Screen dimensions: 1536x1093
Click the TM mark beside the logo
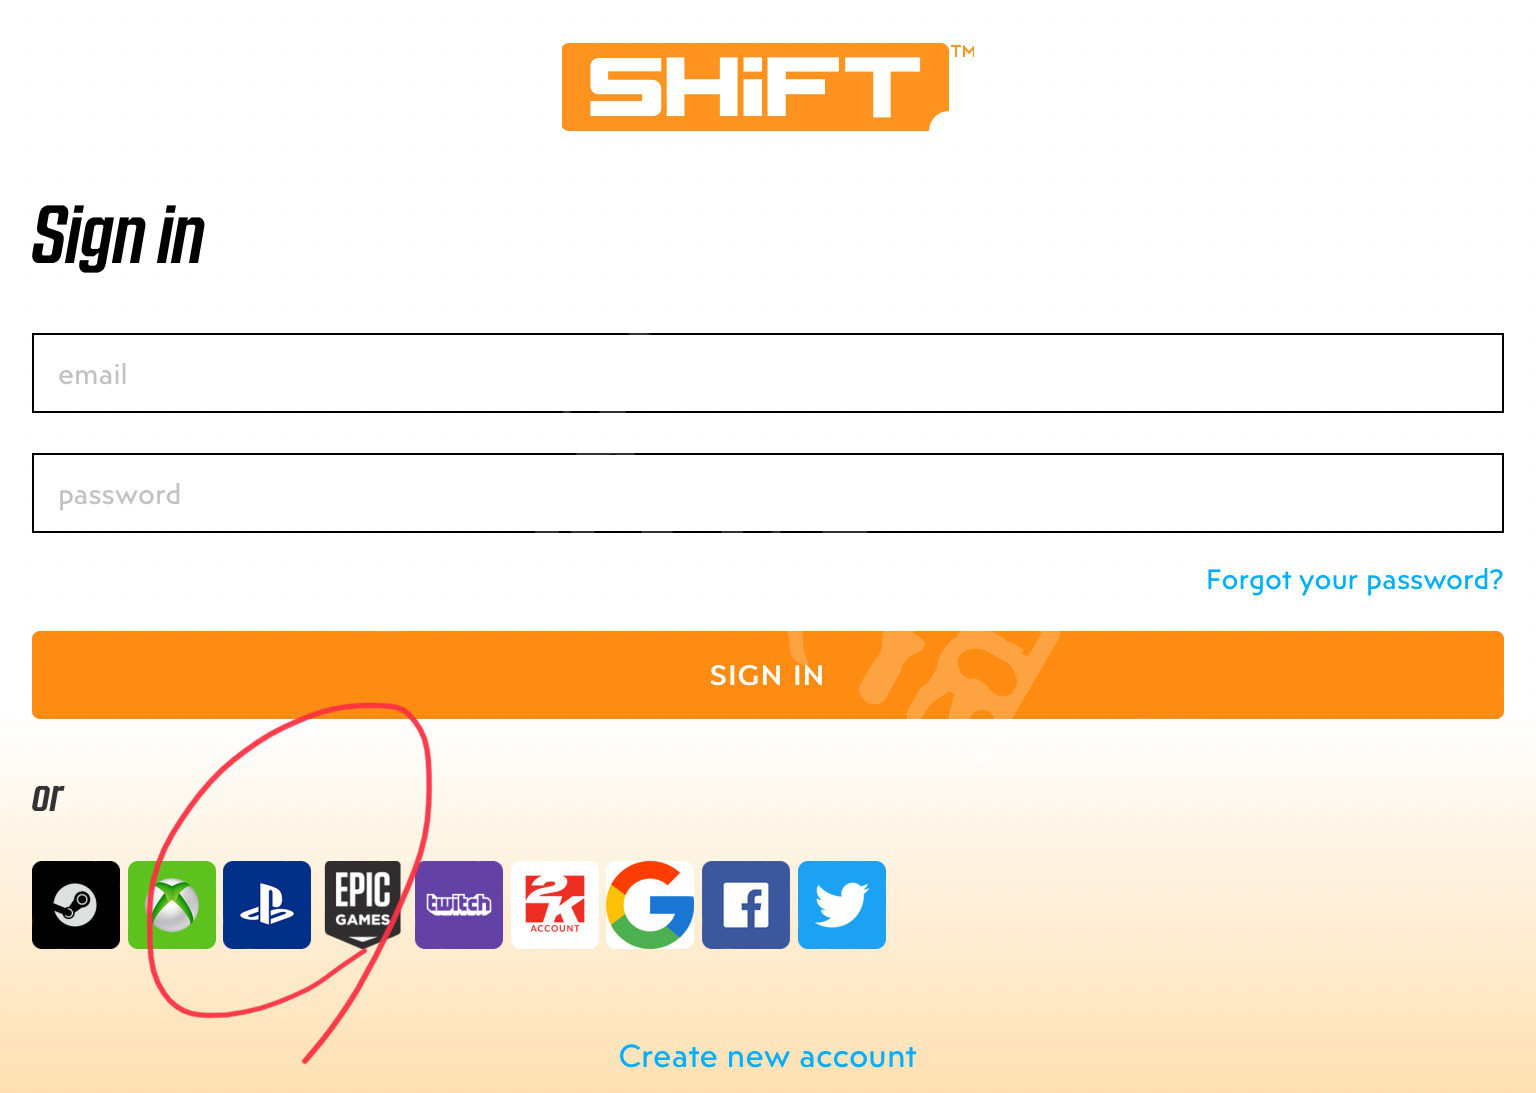[963, 51]
